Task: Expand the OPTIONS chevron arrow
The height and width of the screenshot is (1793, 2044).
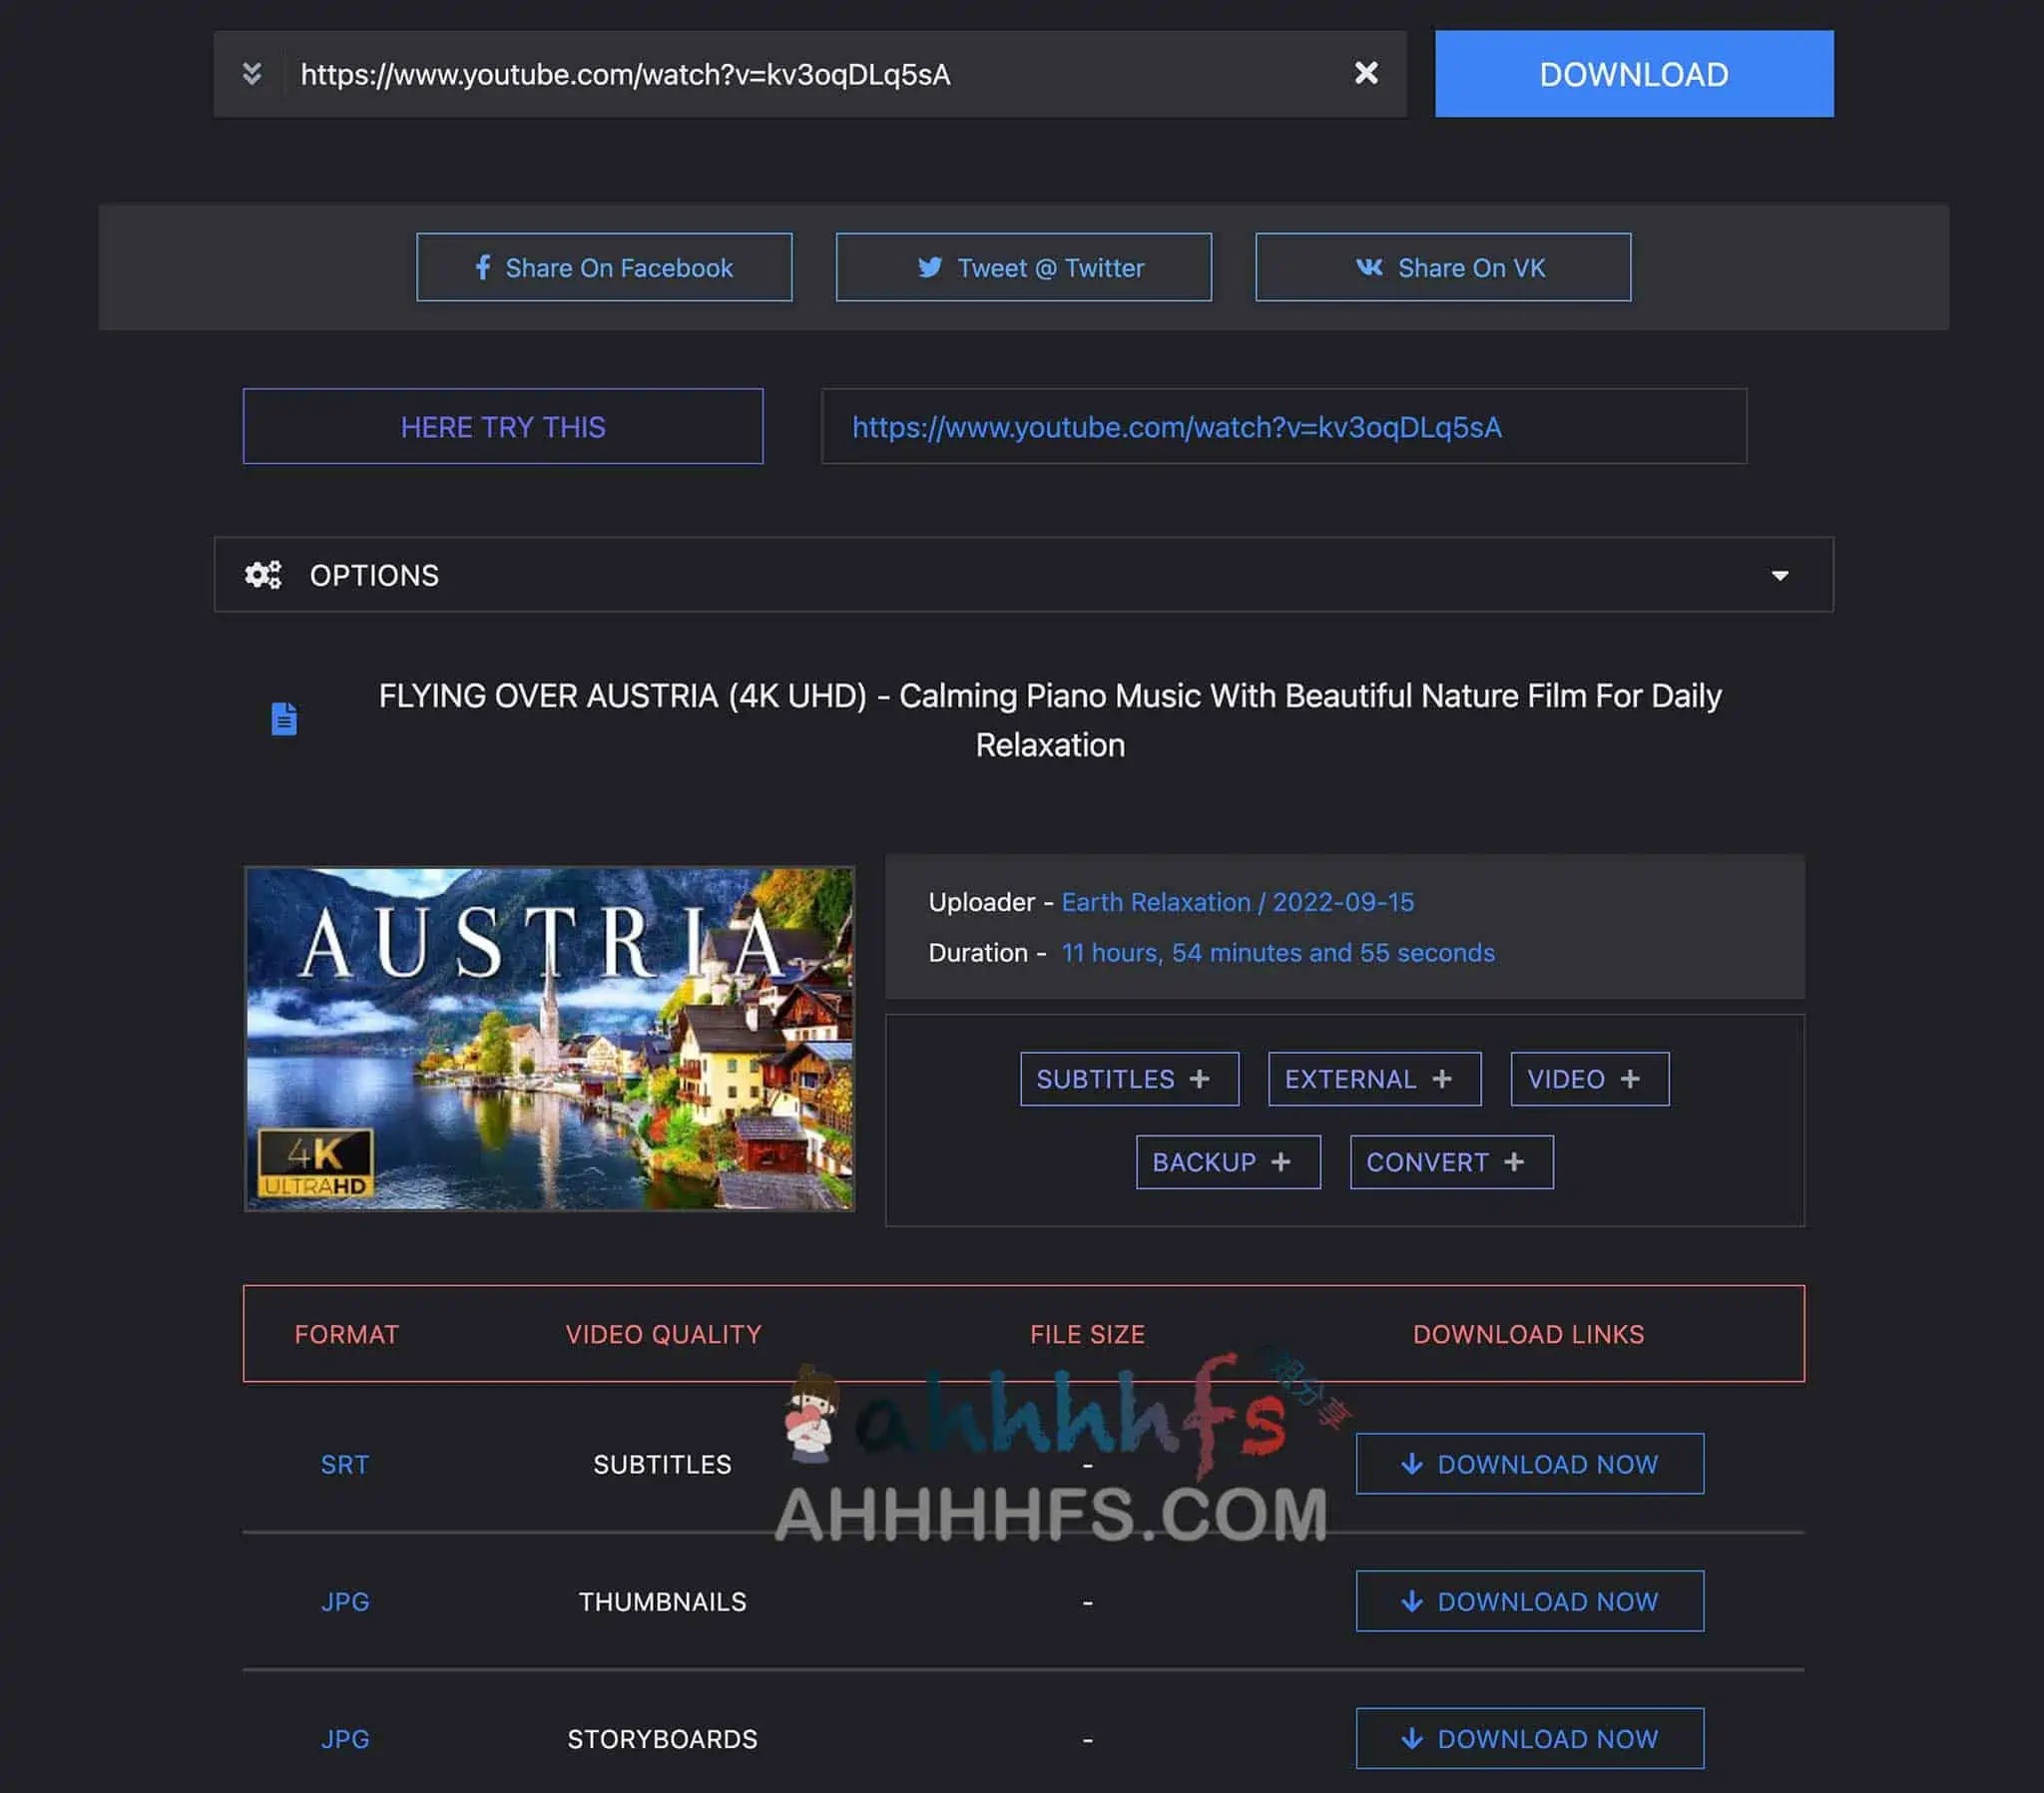Action: [1780, 575]
